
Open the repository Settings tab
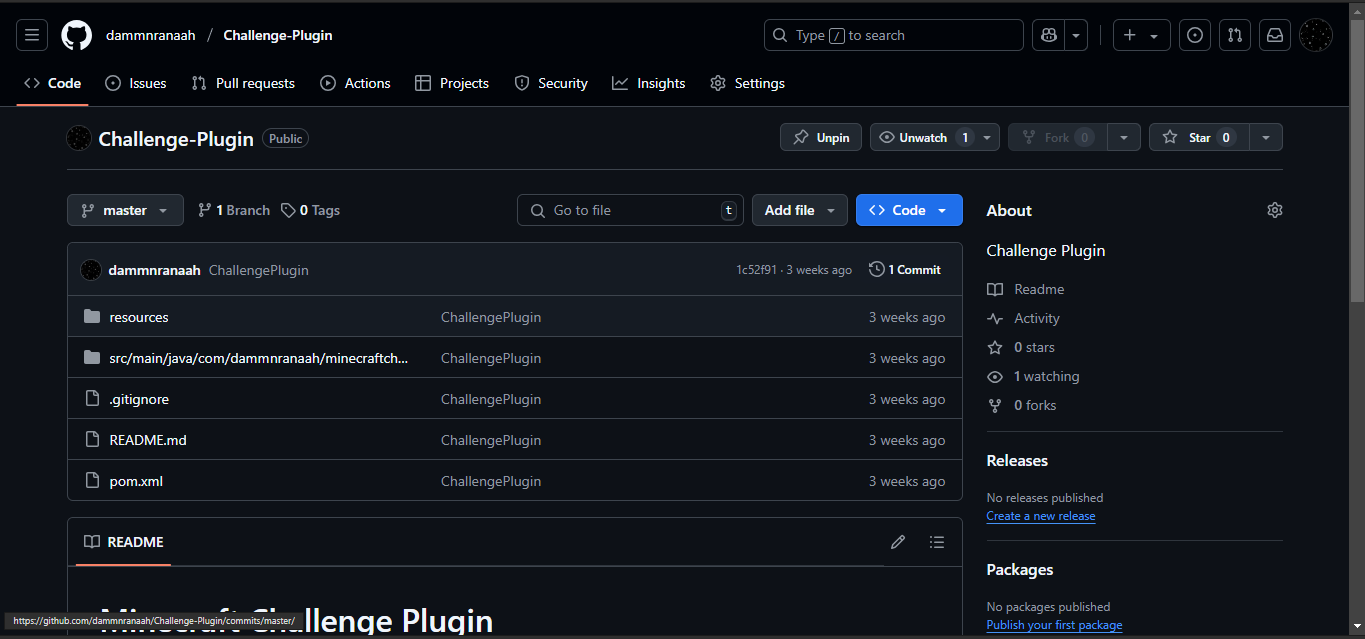click(748, 83)
